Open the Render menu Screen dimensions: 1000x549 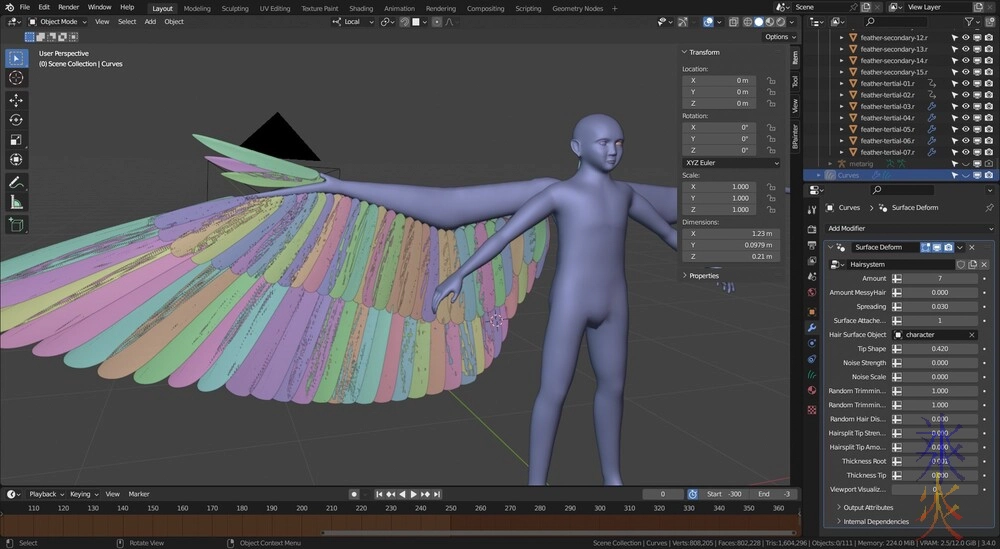pos(68,7)
